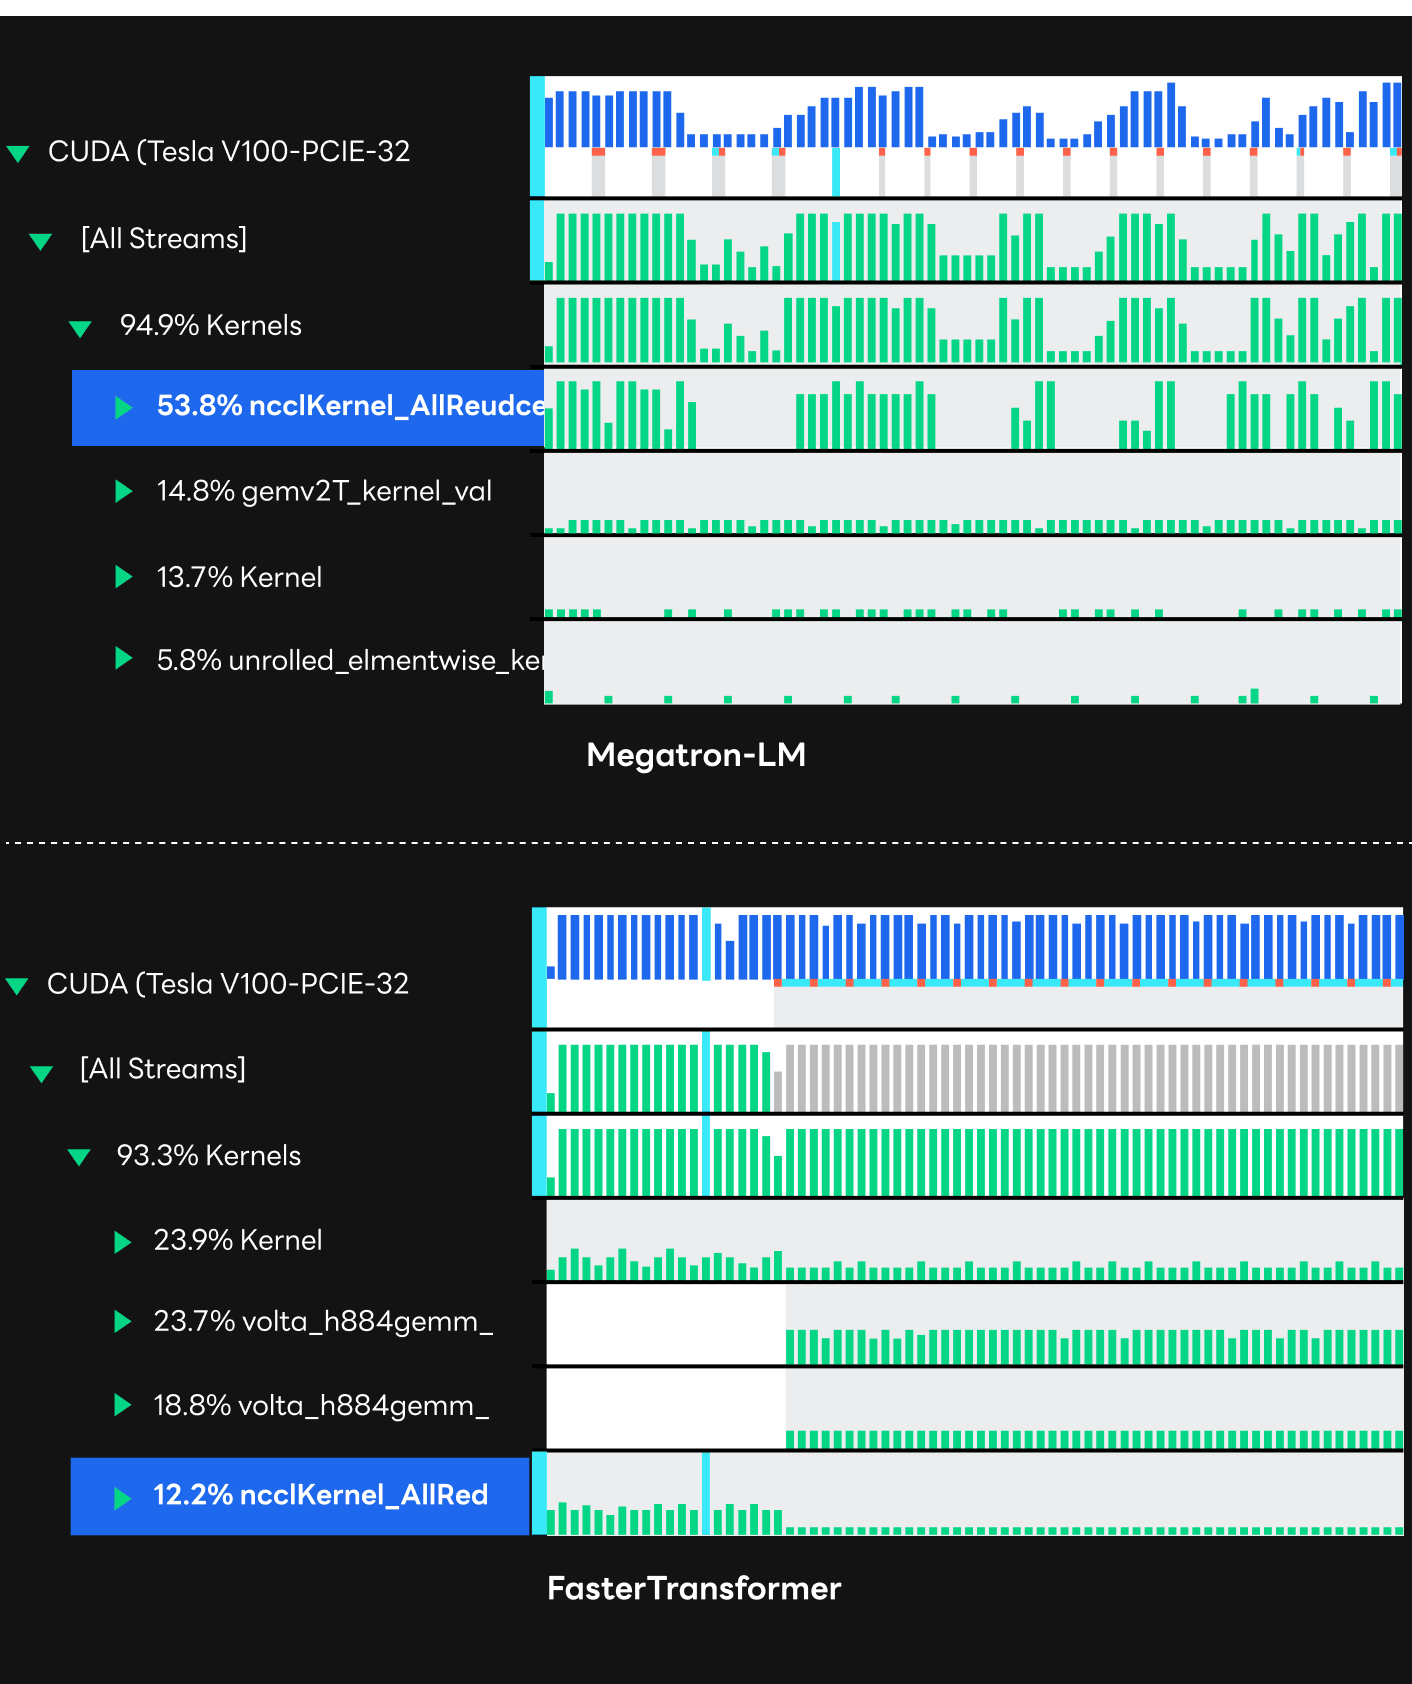Click the 18.8% volta_h884gemm_ timeline track
The image size is (1412, 1684).
point(975,1409)
